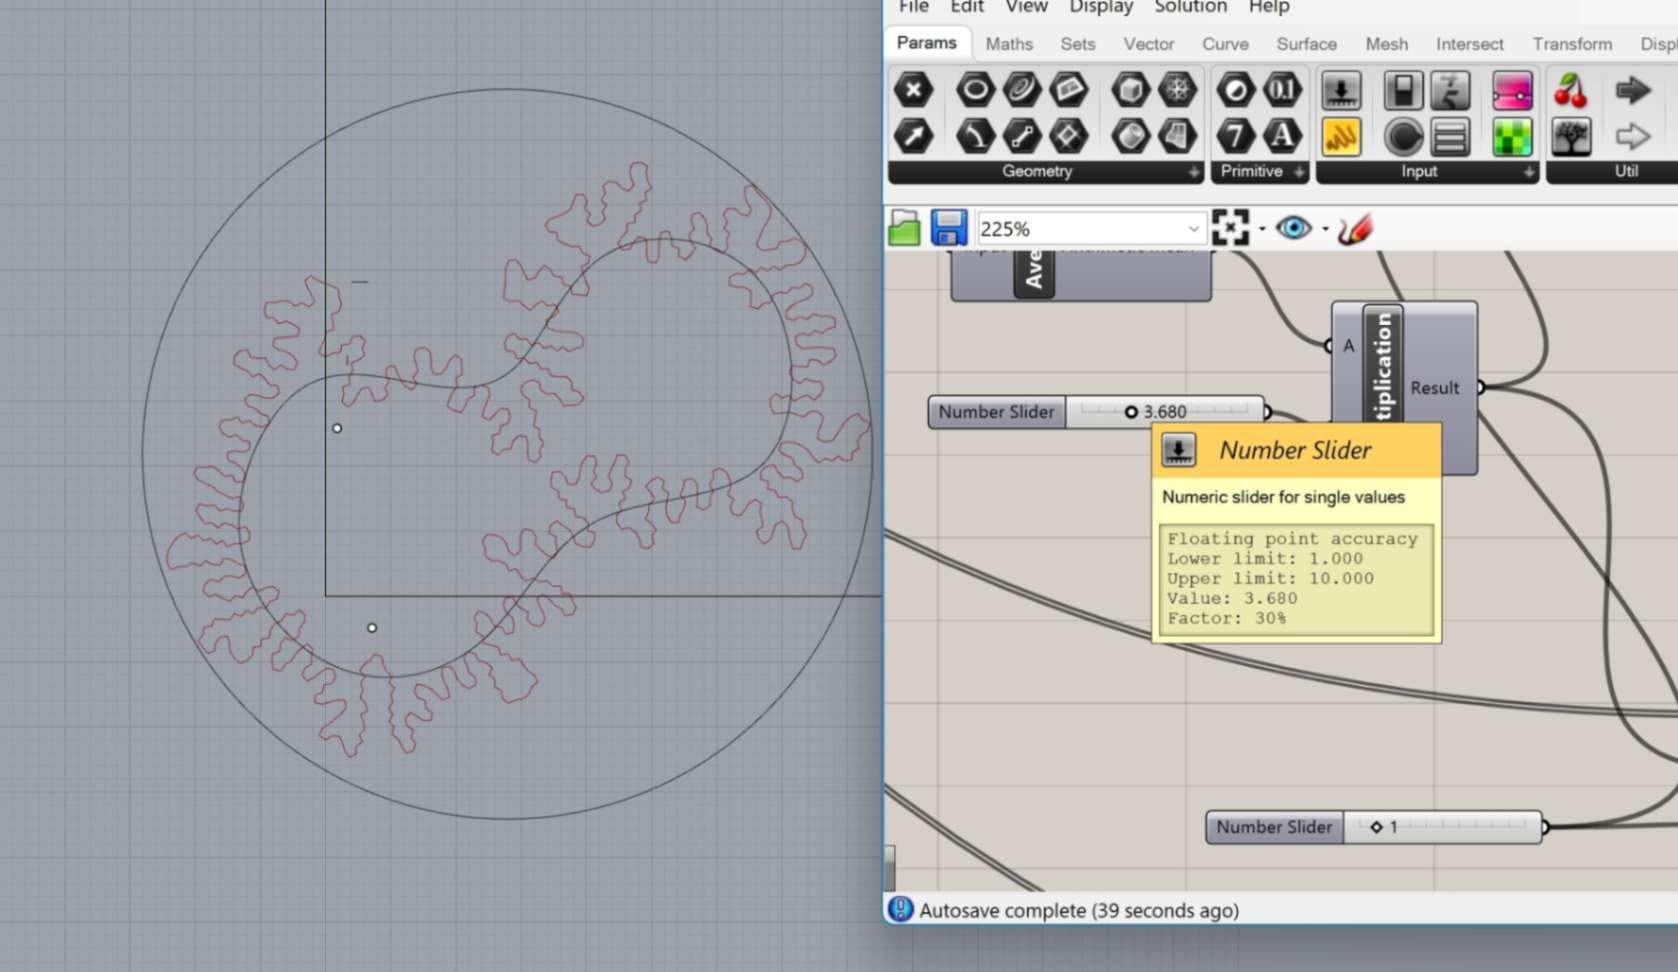Switch to the Sets tab
1678x972 pixels.
coord(1078,44)
